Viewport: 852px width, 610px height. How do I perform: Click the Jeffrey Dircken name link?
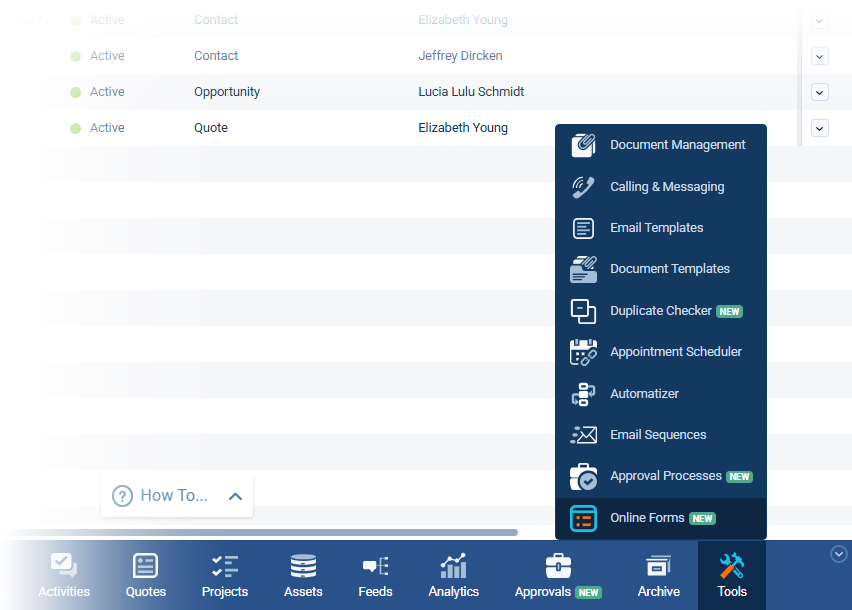(x=460, y=56)
